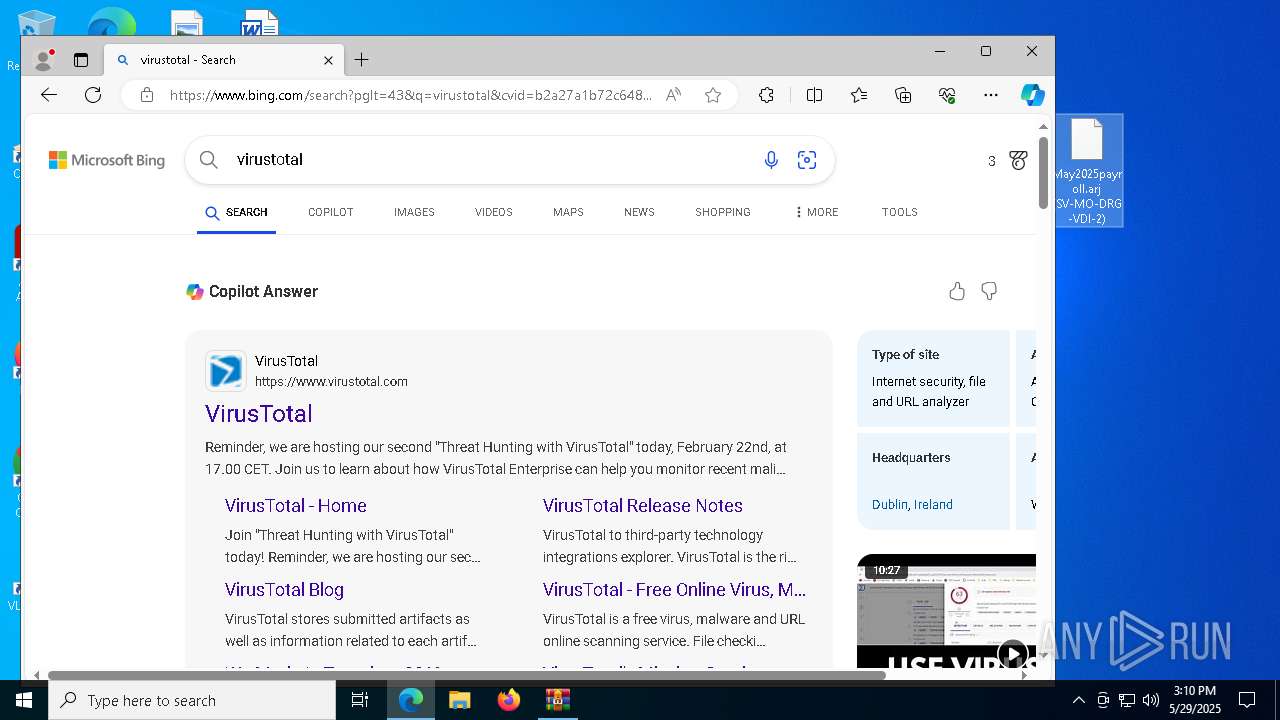Open the TOOLS option
The image size is (1280, 720).
point(900,212)
